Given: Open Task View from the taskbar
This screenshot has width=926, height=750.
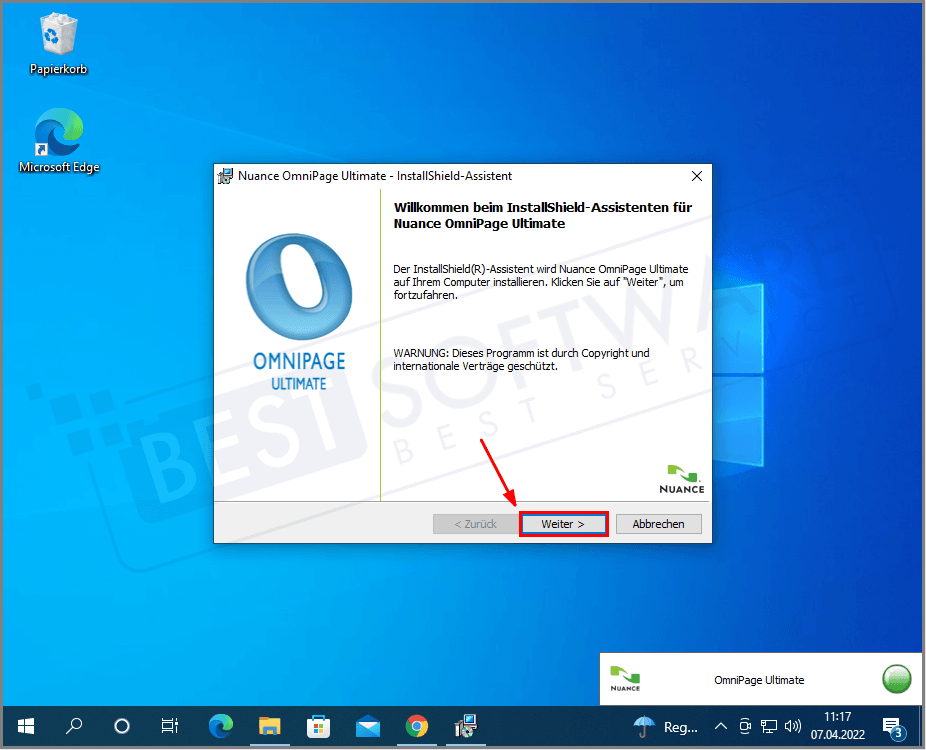Looking at the screenshot, I should (x=170, y=726).
